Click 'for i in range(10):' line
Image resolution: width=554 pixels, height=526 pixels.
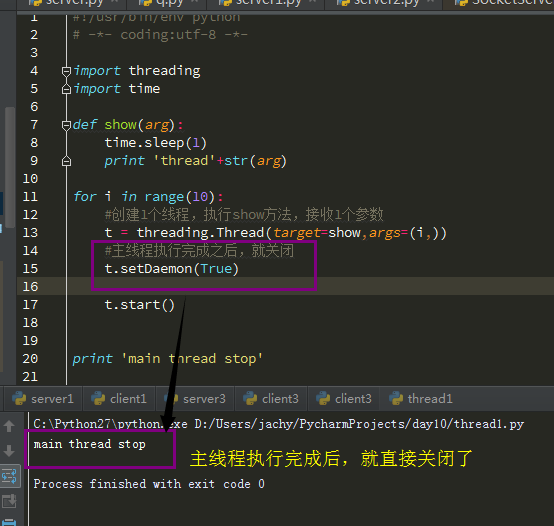tap(148, 197)
